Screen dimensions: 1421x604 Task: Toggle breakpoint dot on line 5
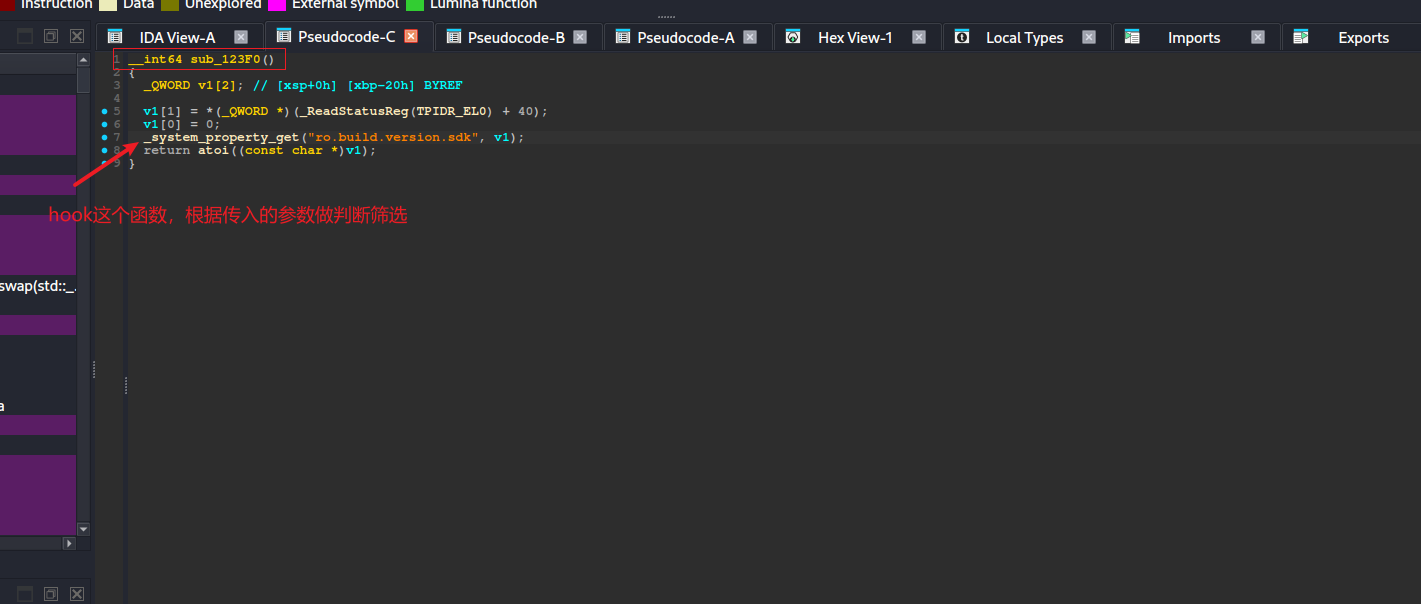(104, 111)
